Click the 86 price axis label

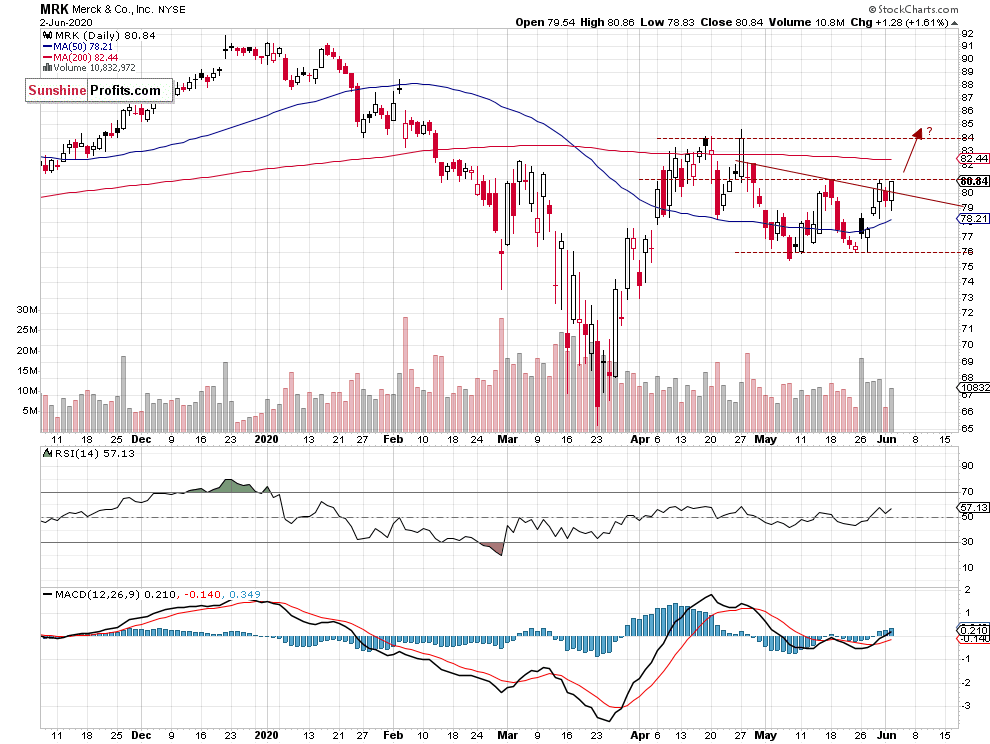tap(967, 111)
